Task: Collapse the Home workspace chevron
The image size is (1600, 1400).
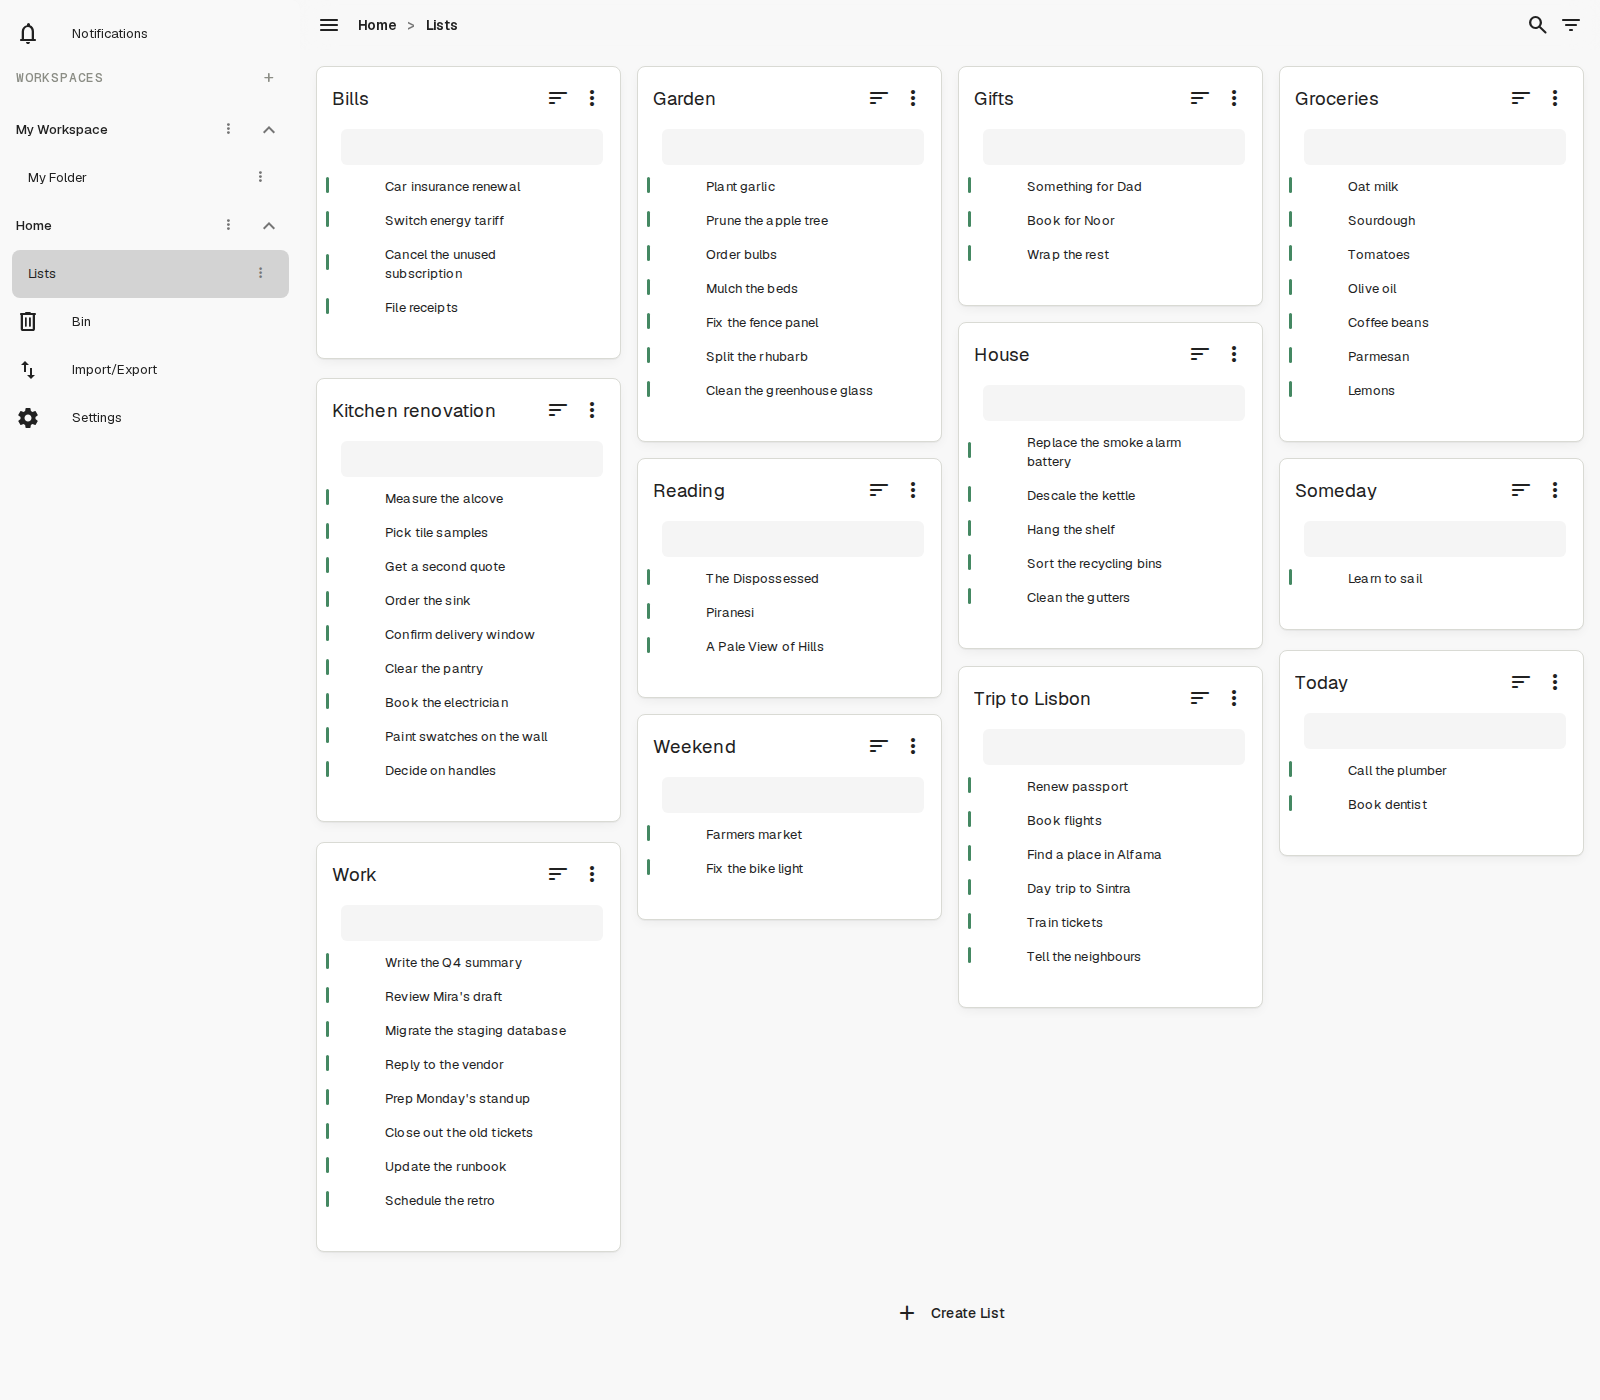Action: point(269,226)
